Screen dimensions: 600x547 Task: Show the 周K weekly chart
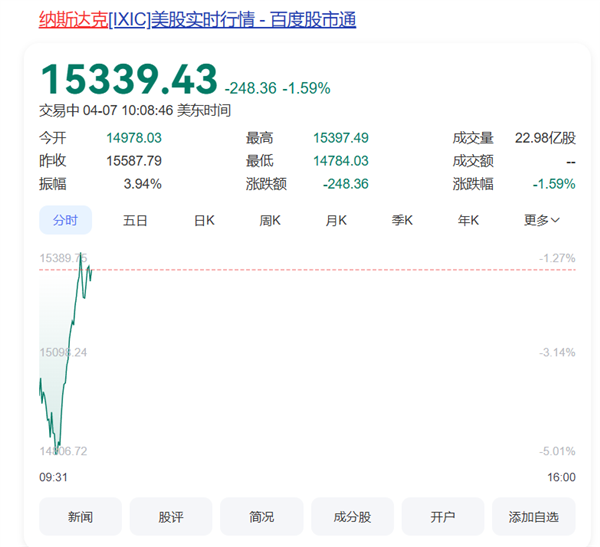click(270, 220)
